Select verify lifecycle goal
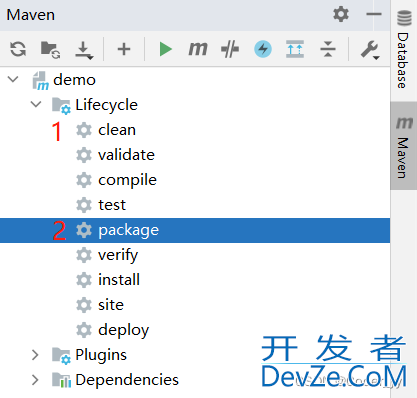417x398 pixels. [x=195, y=255]
